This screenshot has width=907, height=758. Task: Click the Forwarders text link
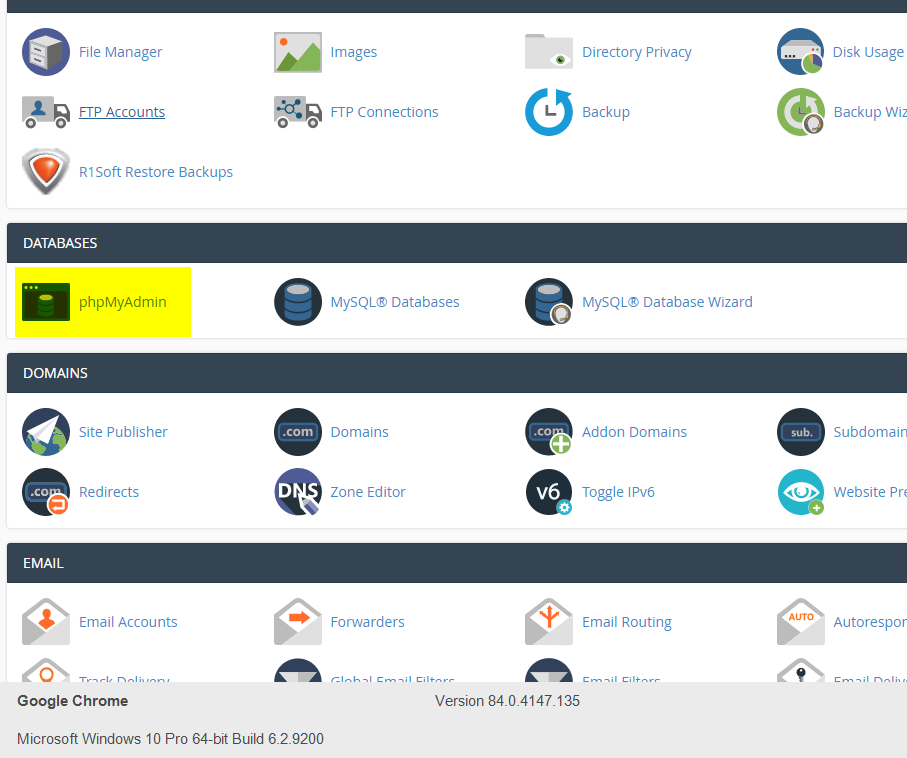point(367,622)
